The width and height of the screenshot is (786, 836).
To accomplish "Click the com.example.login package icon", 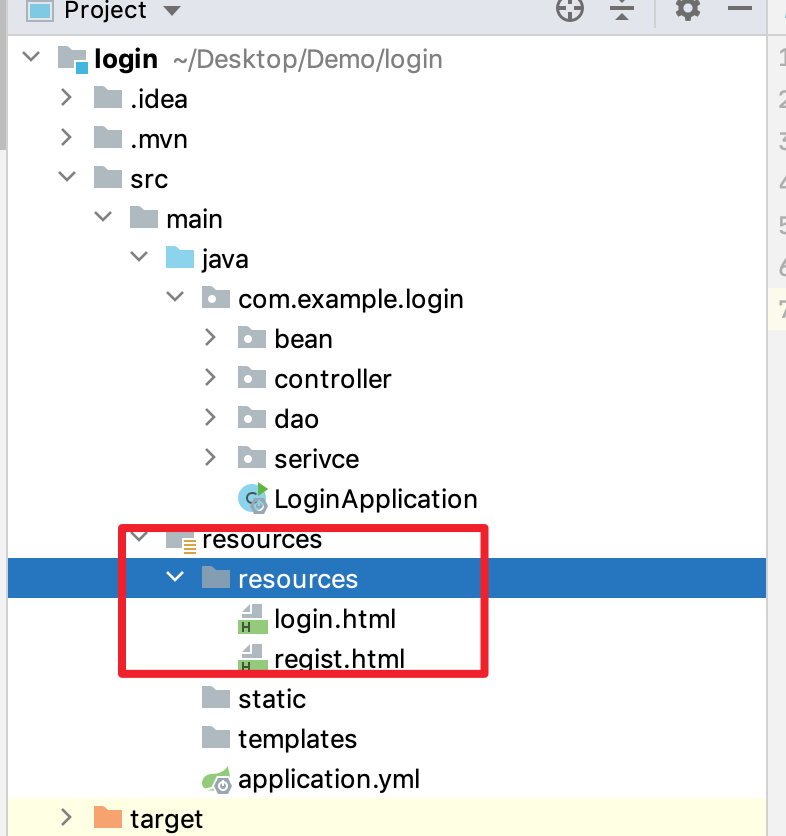I will (x=216, y=298).
